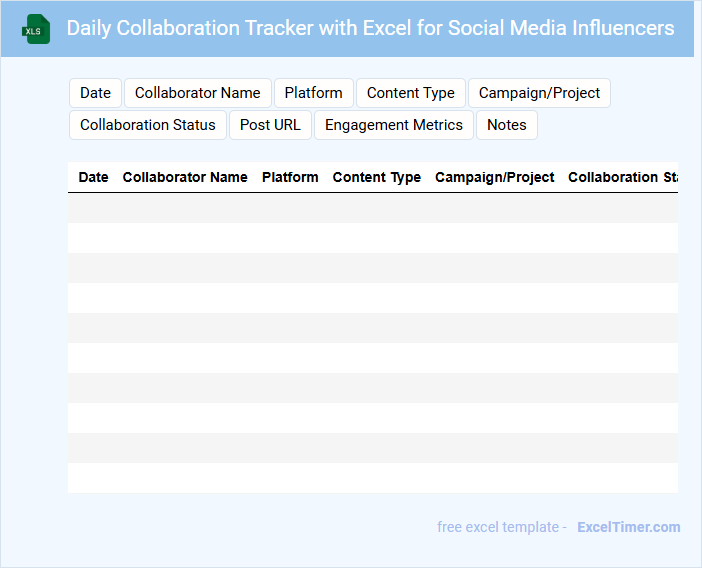702x568 pixels.
Task: Select the Collaborator Name tag chip
Action: [197, 93]
